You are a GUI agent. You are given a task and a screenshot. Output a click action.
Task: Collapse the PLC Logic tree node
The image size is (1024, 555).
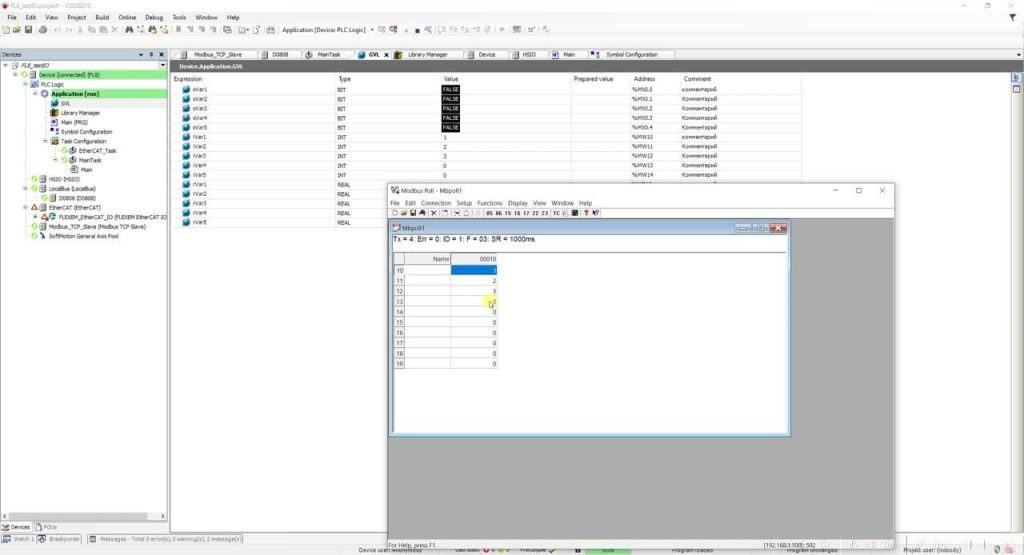click(25, 84)
